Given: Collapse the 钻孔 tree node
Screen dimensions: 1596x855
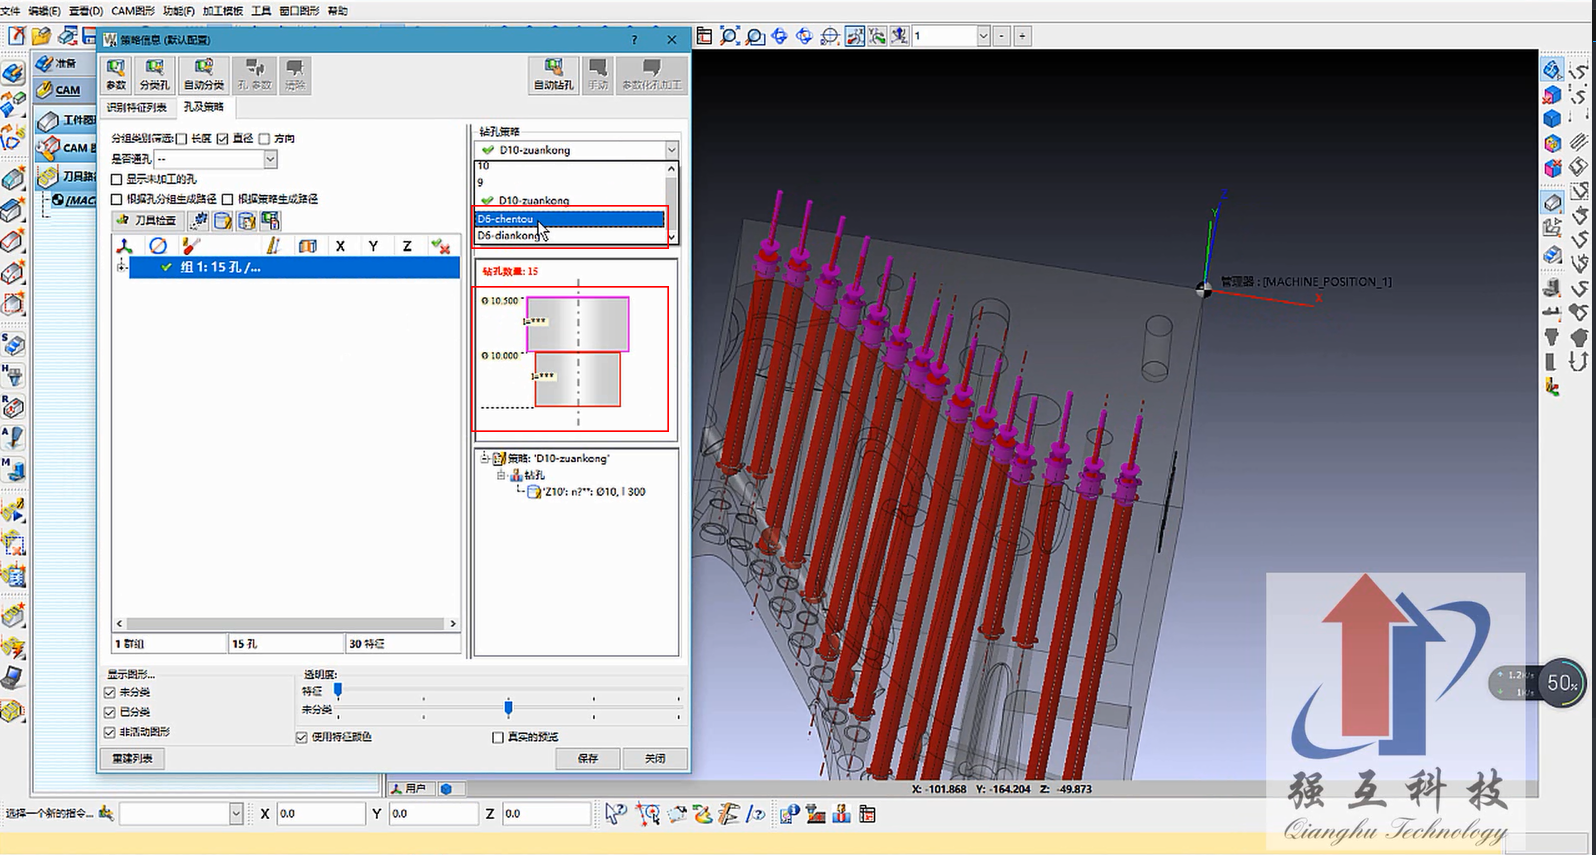Looking at the screenshot, I should (502, 475).
